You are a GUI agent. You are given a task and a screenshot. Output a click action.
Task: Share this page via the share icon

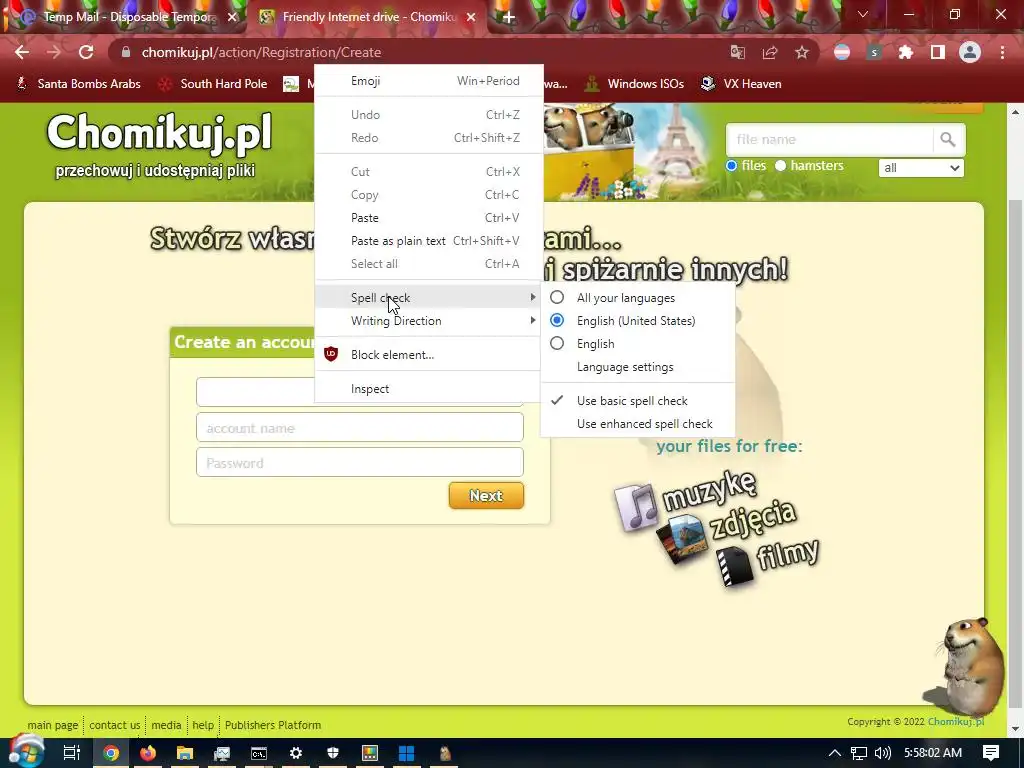tap(770, 52)
